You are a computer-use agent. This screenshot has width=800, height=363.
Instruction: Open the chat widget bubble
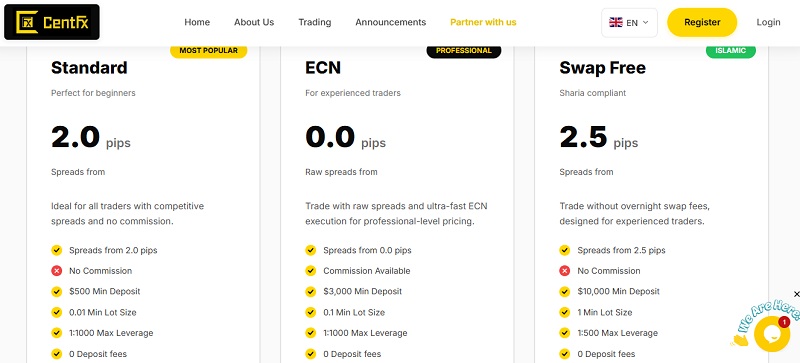(x=771, y=334)
